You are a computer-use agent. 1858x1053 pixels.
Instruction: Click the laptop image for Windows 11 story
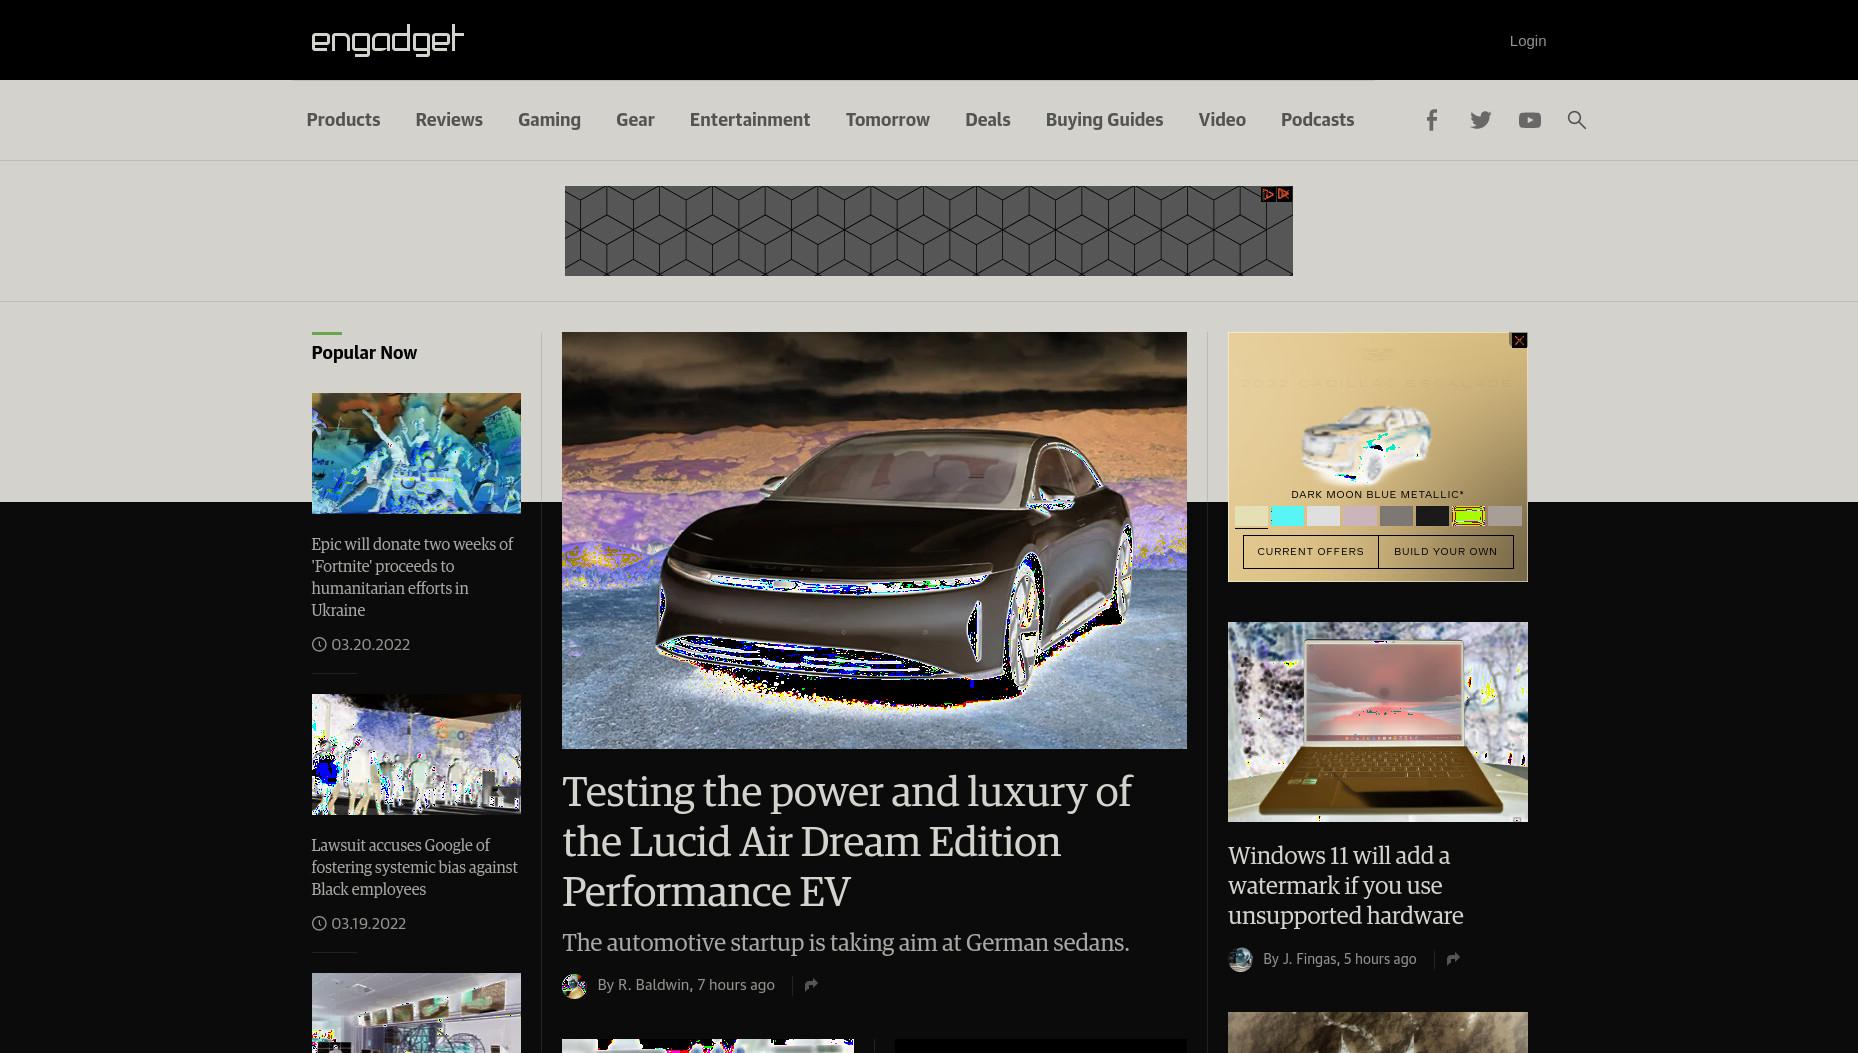click(x=1378, y=722)
